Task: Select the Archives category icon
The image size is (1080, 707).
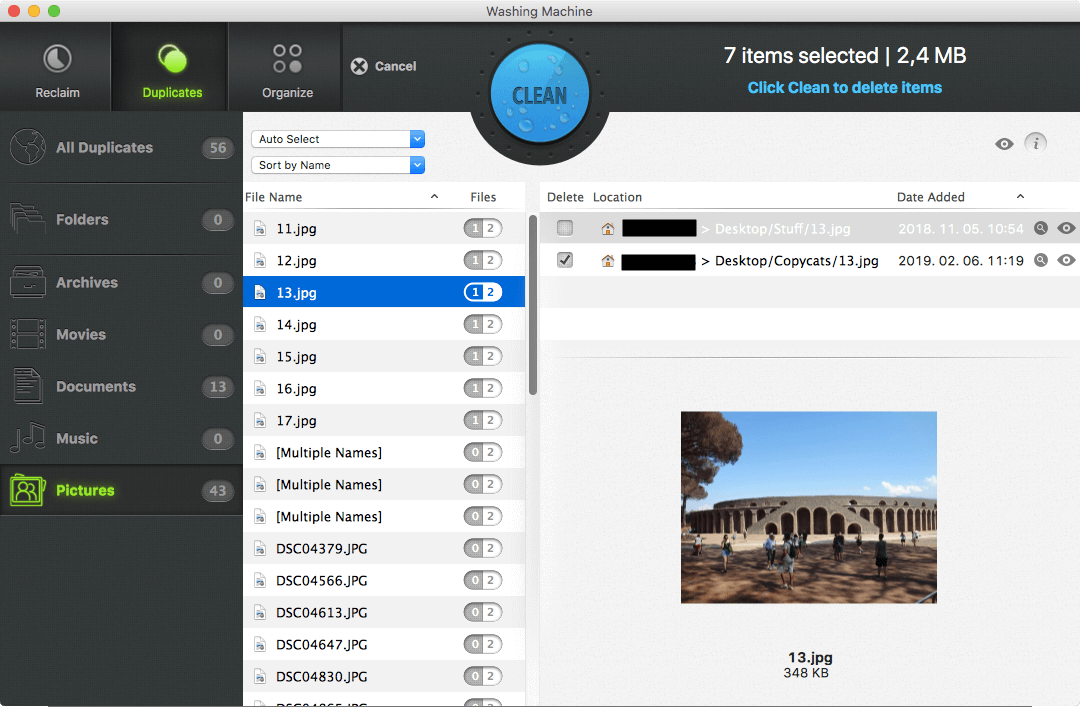Action: tap(27, 283)
